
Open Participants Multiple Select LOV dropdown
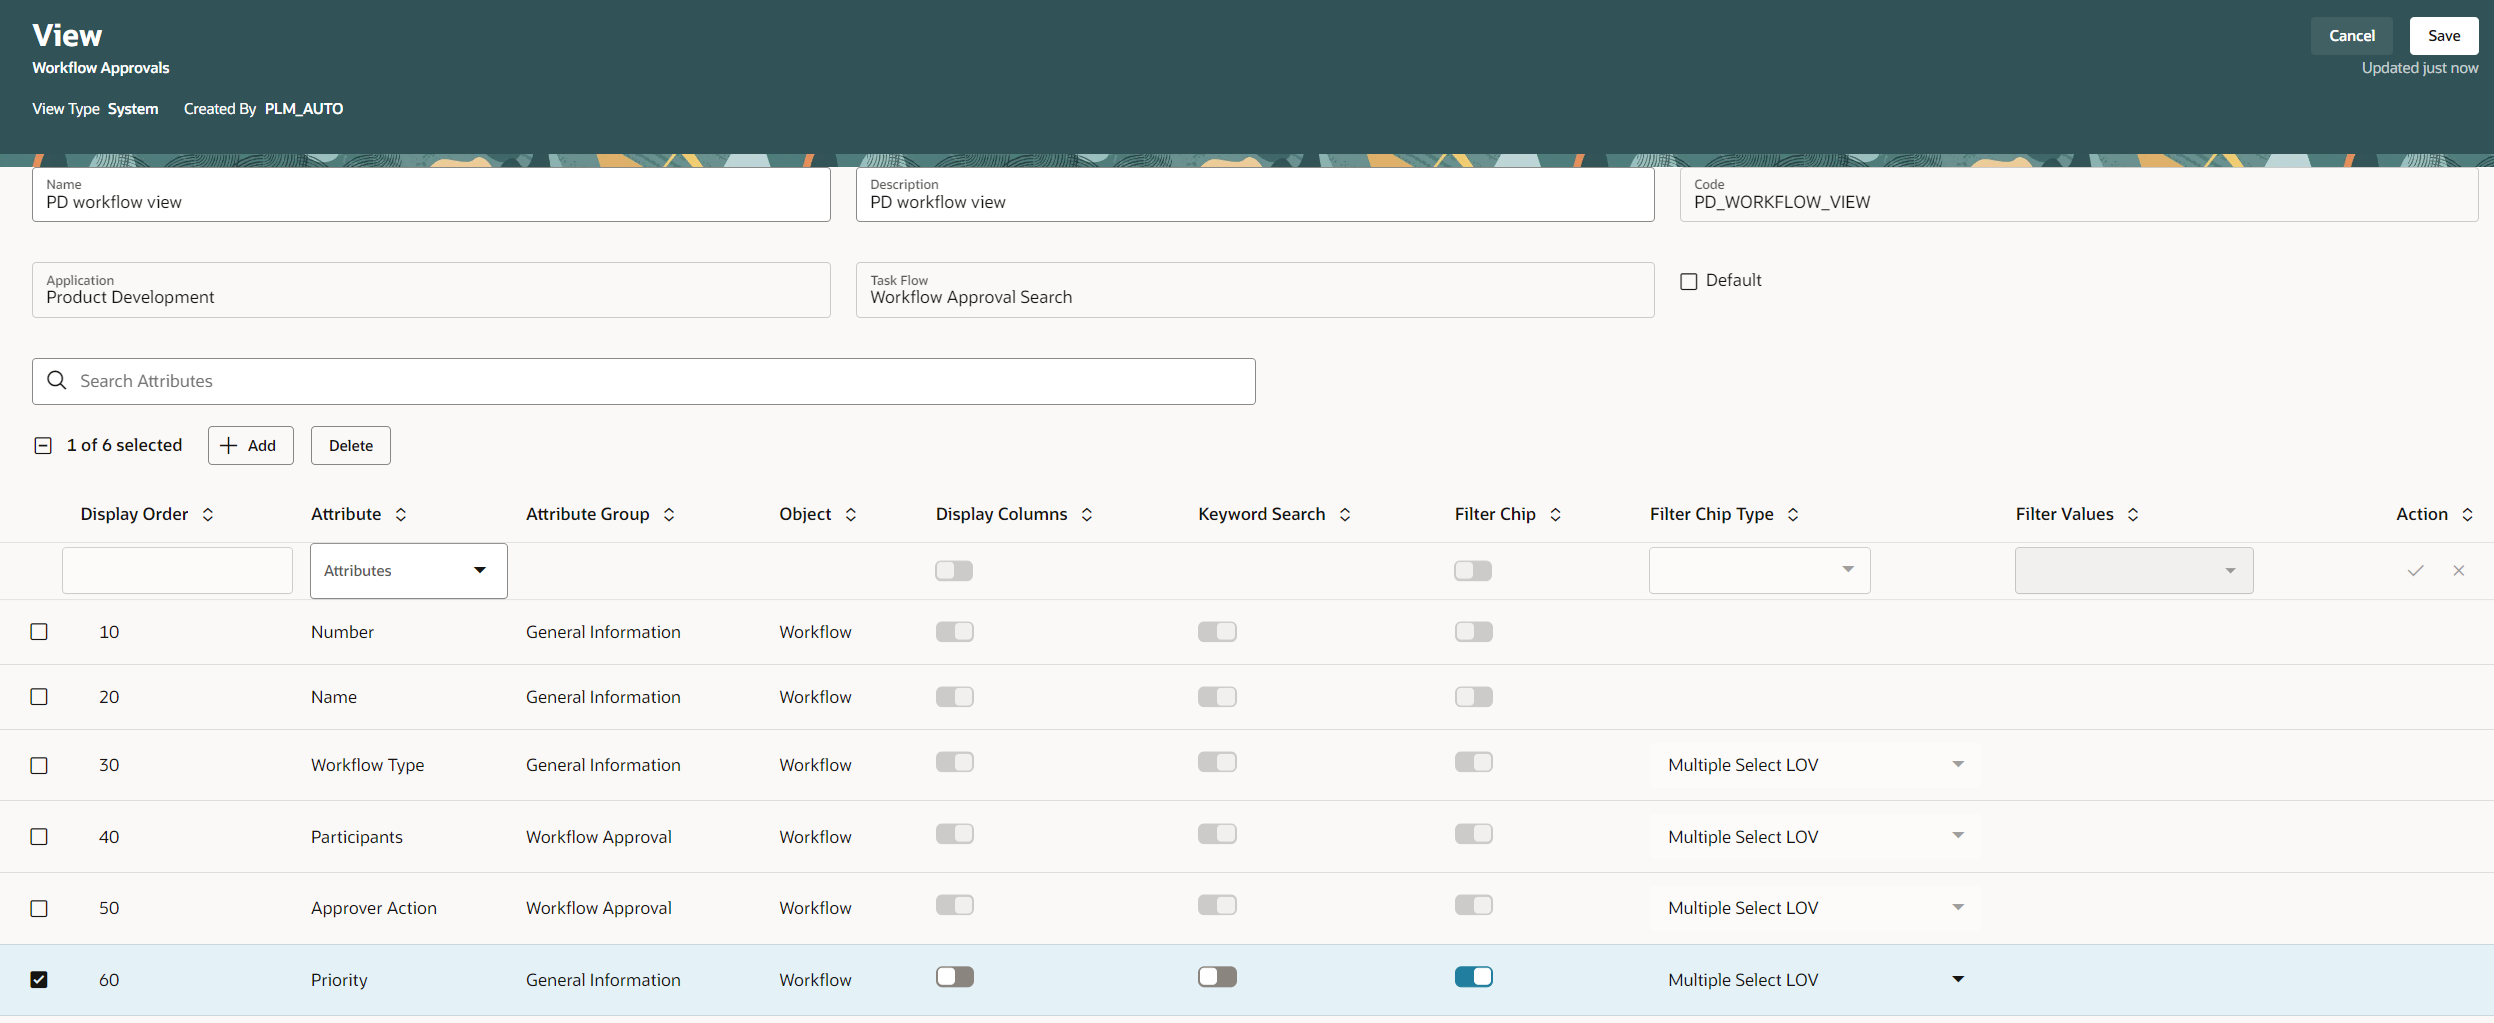click(1815, 837)
